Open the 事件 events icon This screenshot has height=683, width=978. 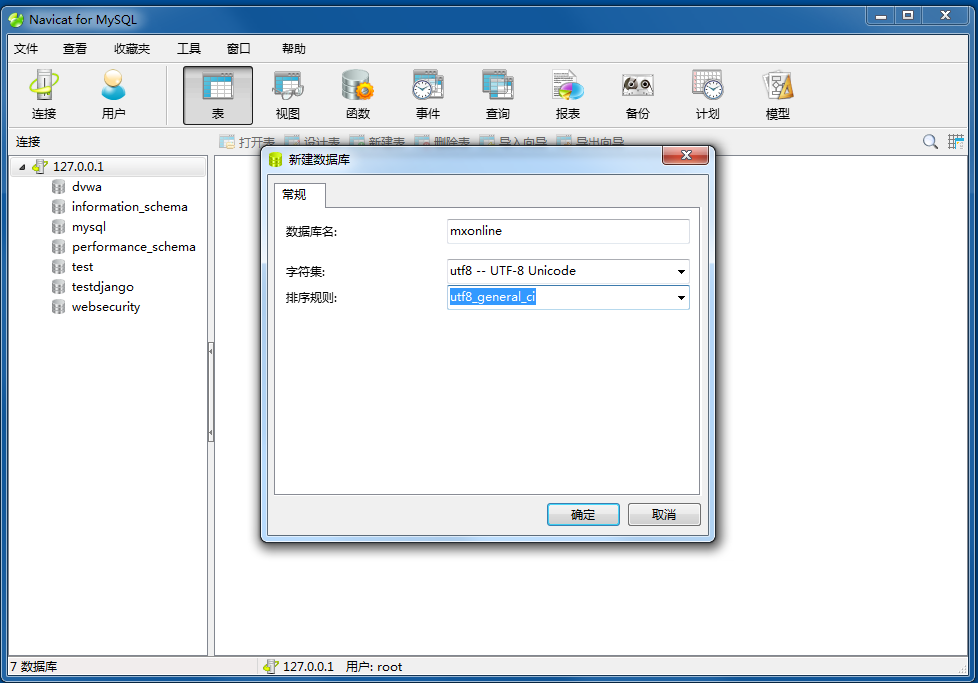tap(428, 95)
